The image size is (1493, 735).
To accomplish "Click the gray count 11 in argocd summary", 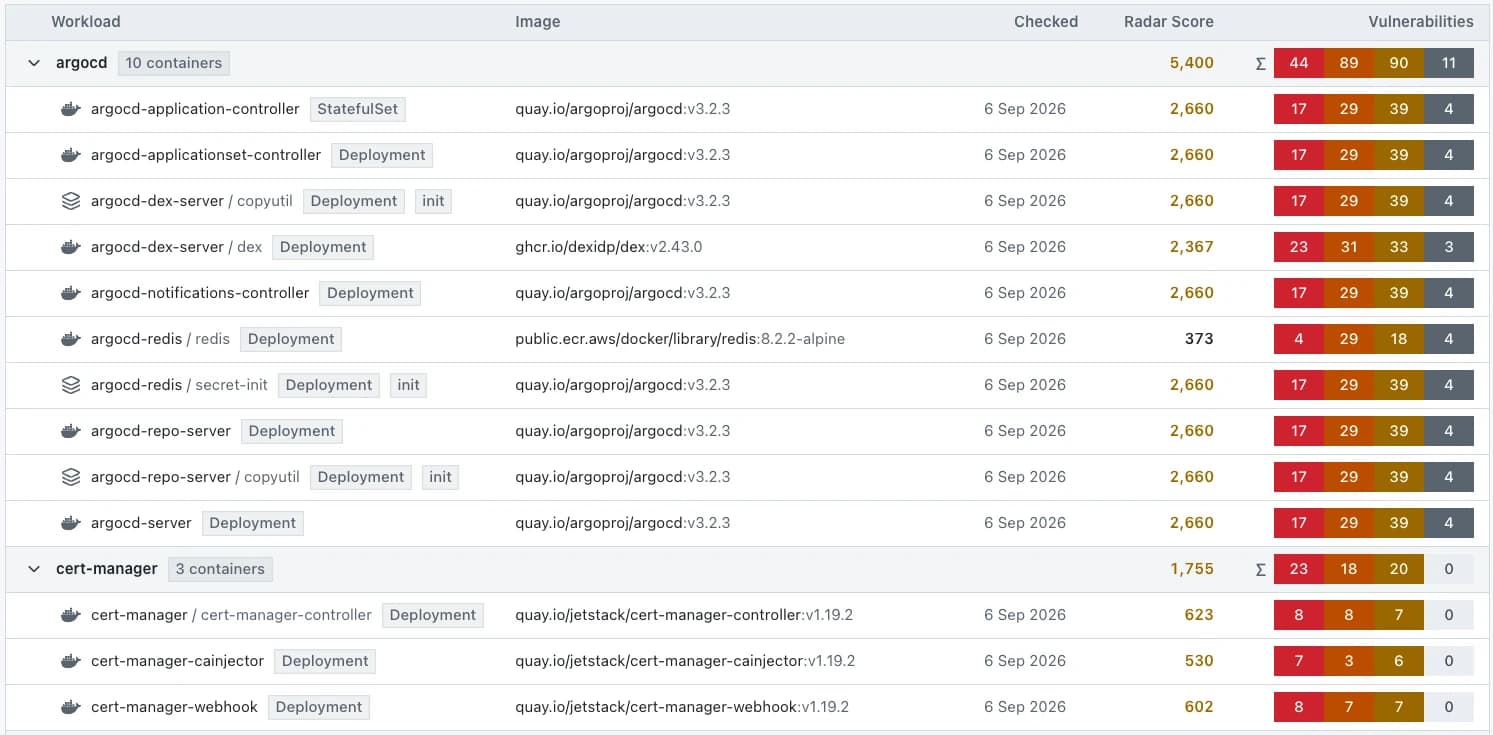I will pos(1449,63).
